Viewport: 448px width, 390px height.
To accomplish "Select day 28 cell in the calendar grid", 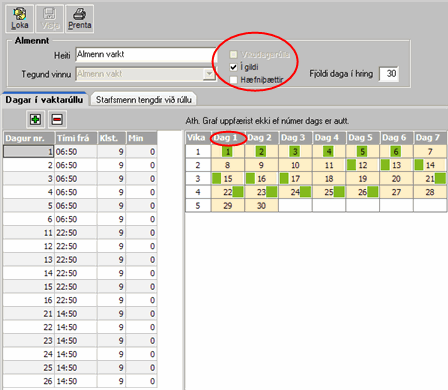I will pyautogui.click(x=430, y=192).
